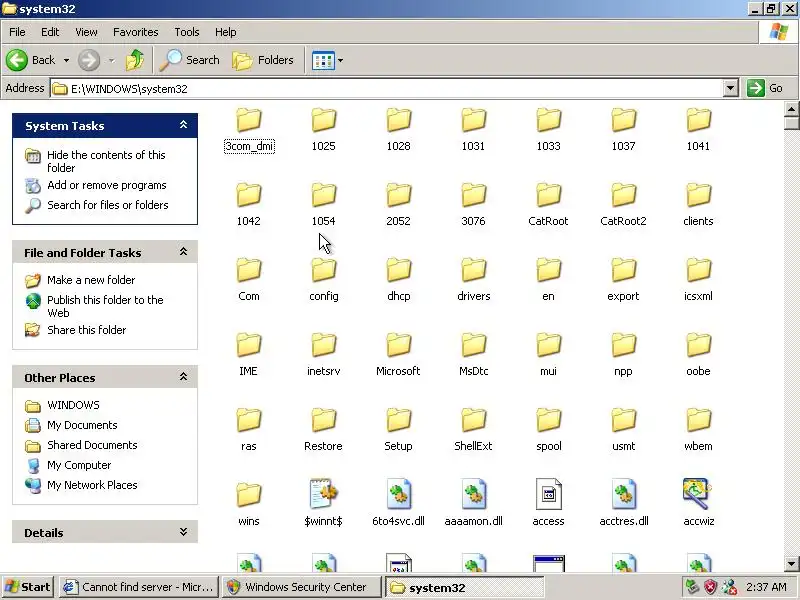
Task: Select the drivers folder icon
Action: coord(473,270)
